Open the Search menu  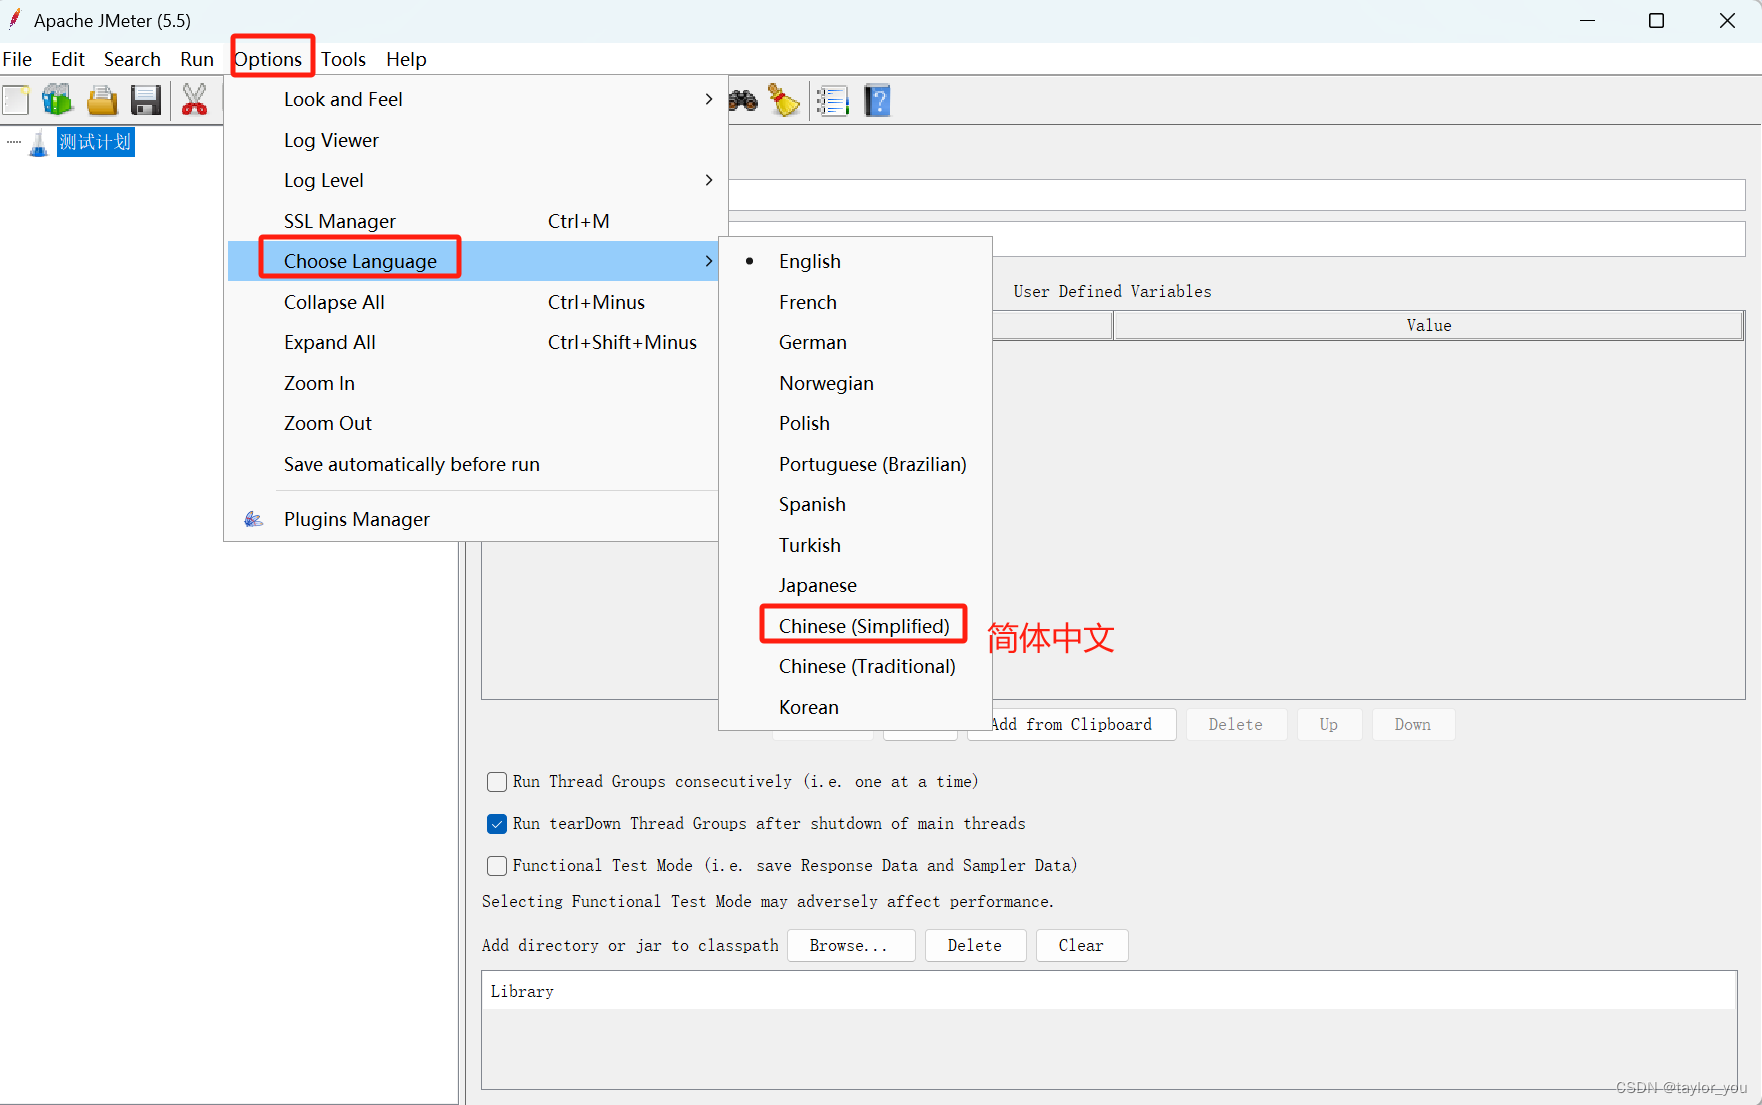132,59
